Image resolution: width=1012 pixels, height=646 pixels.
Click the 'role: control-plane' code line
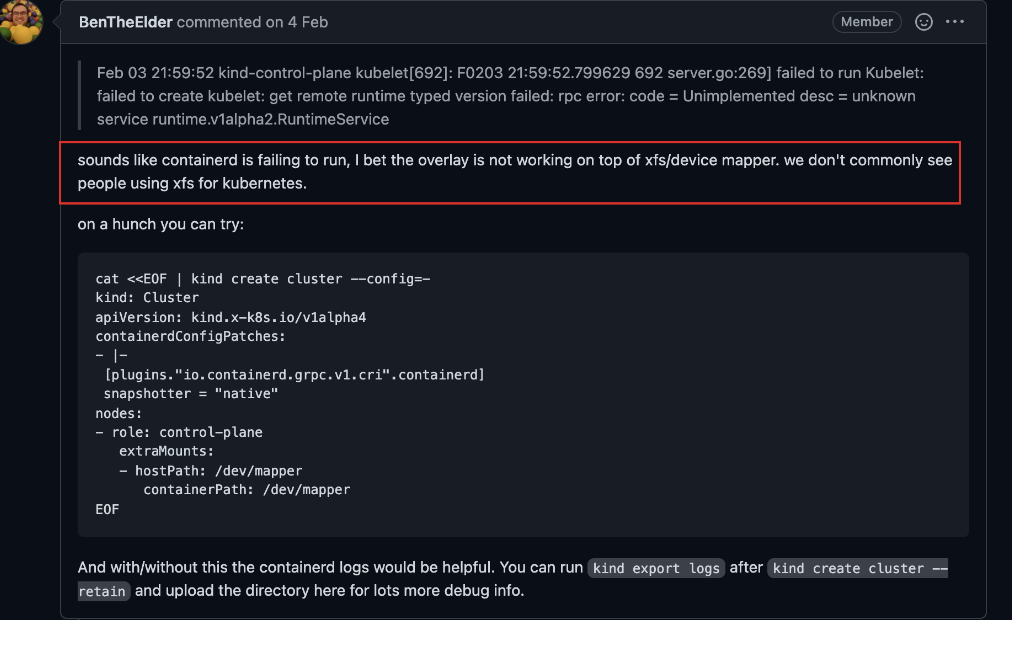point(179,432)
